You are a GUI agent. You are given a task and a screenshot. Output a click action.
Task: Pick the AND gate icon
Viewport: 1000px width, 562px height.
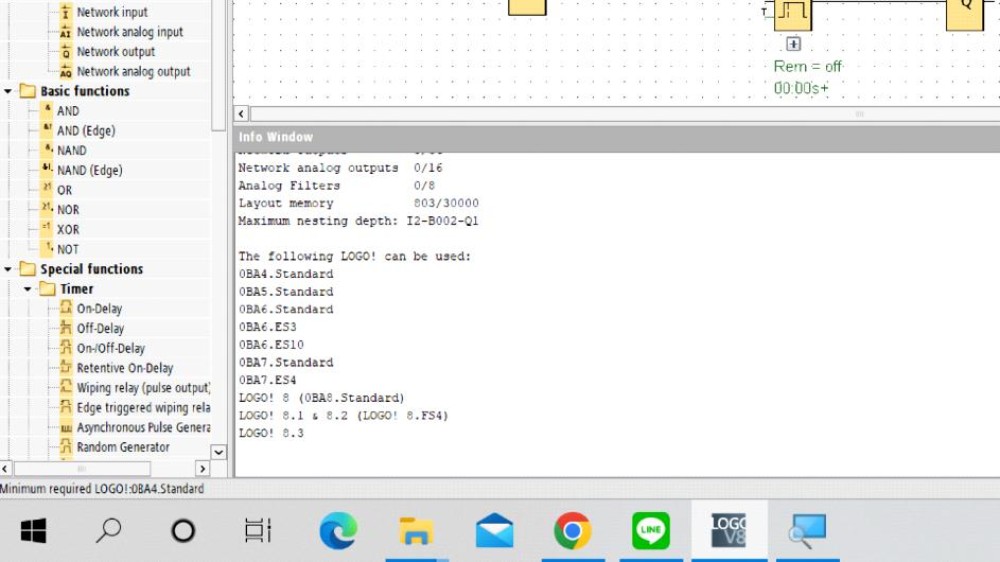pyautogui.click(x=47, y=110)
